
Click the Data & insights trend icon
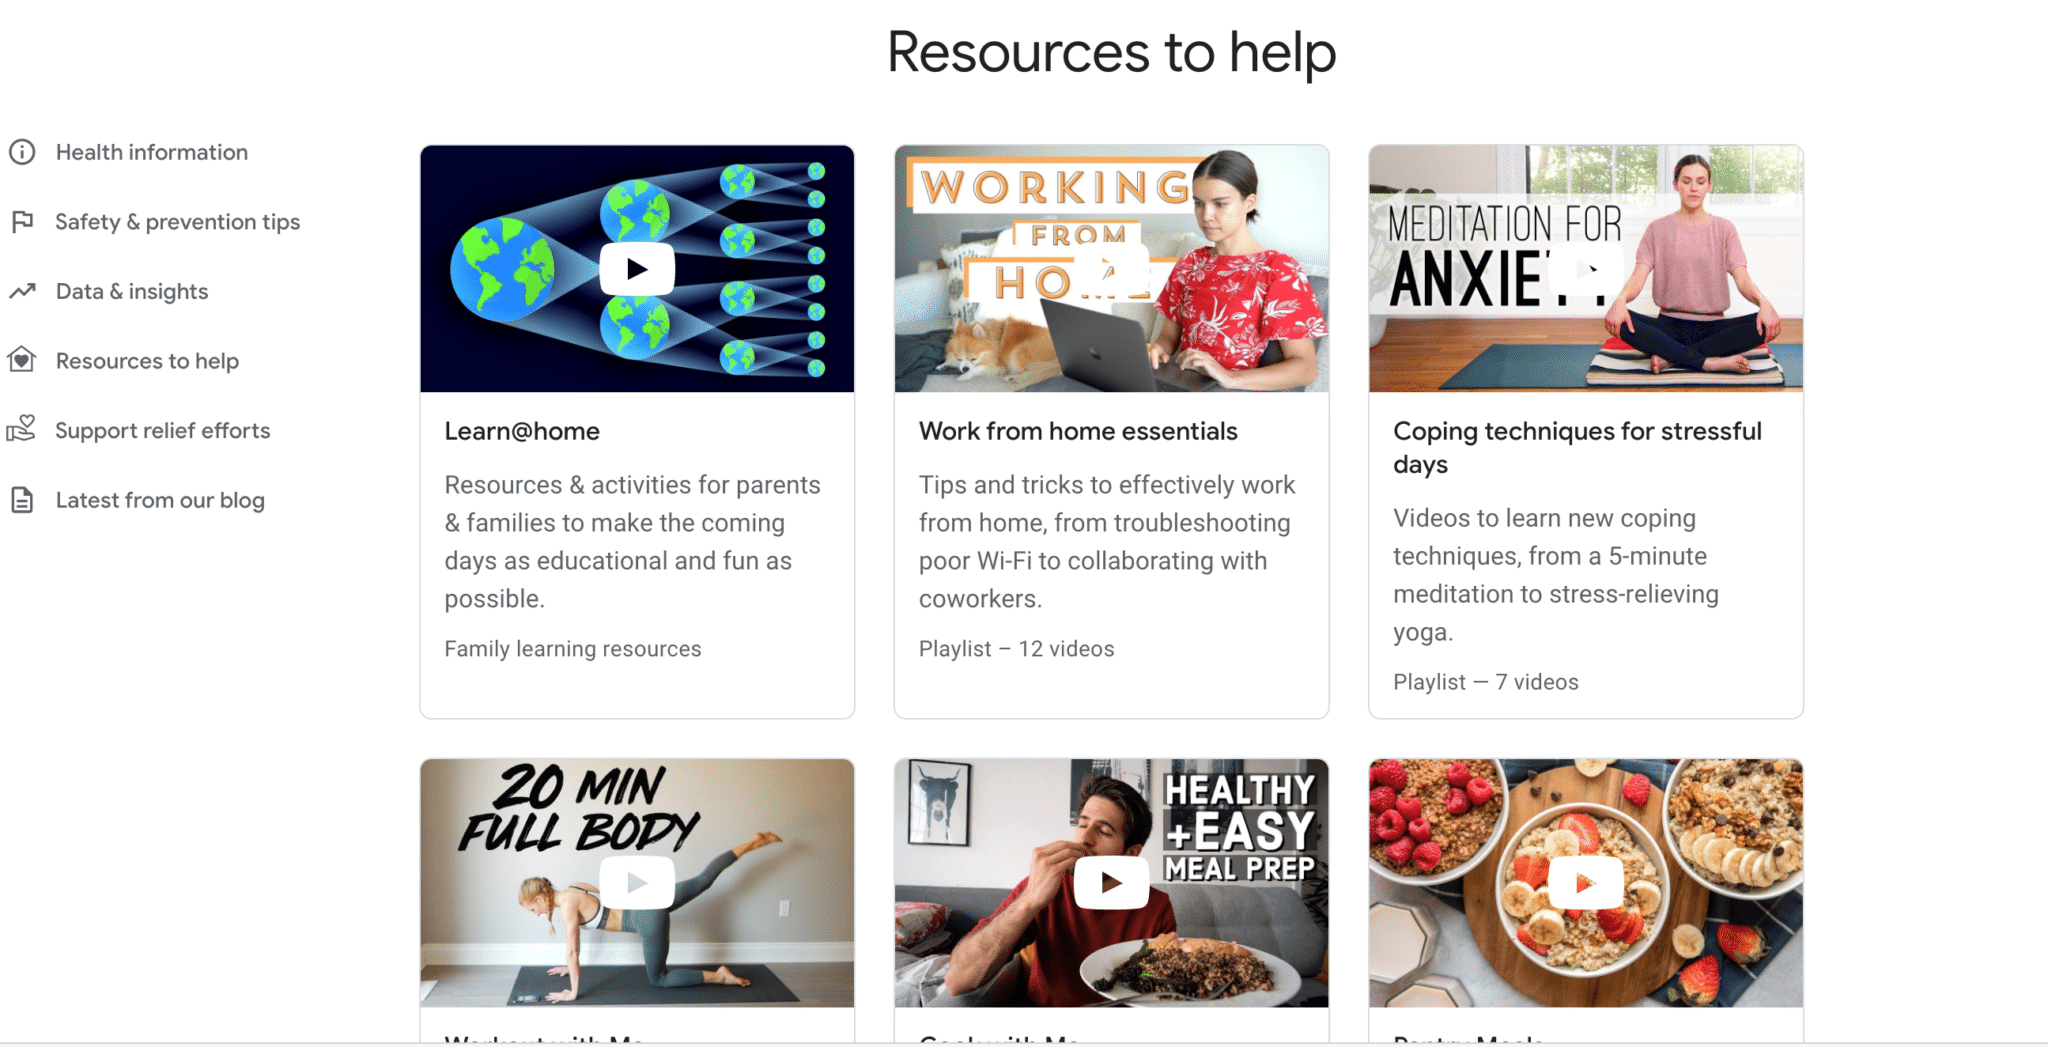tap(22, 291)
